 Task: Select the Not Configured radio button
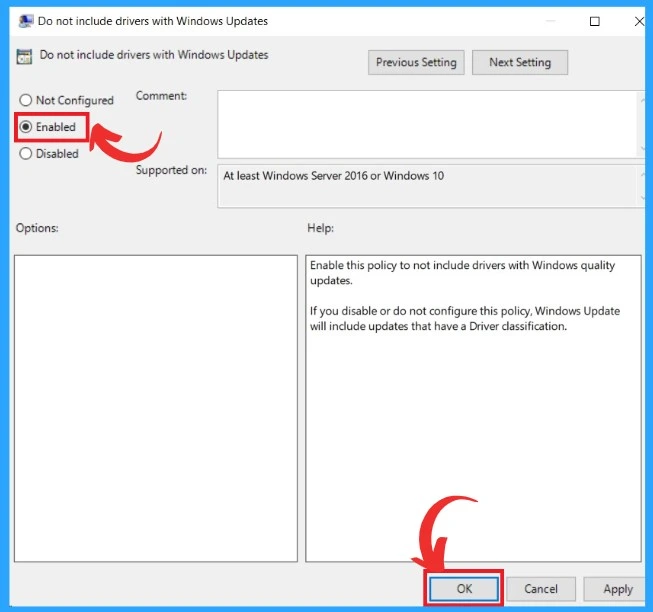[x=25, y=100]
